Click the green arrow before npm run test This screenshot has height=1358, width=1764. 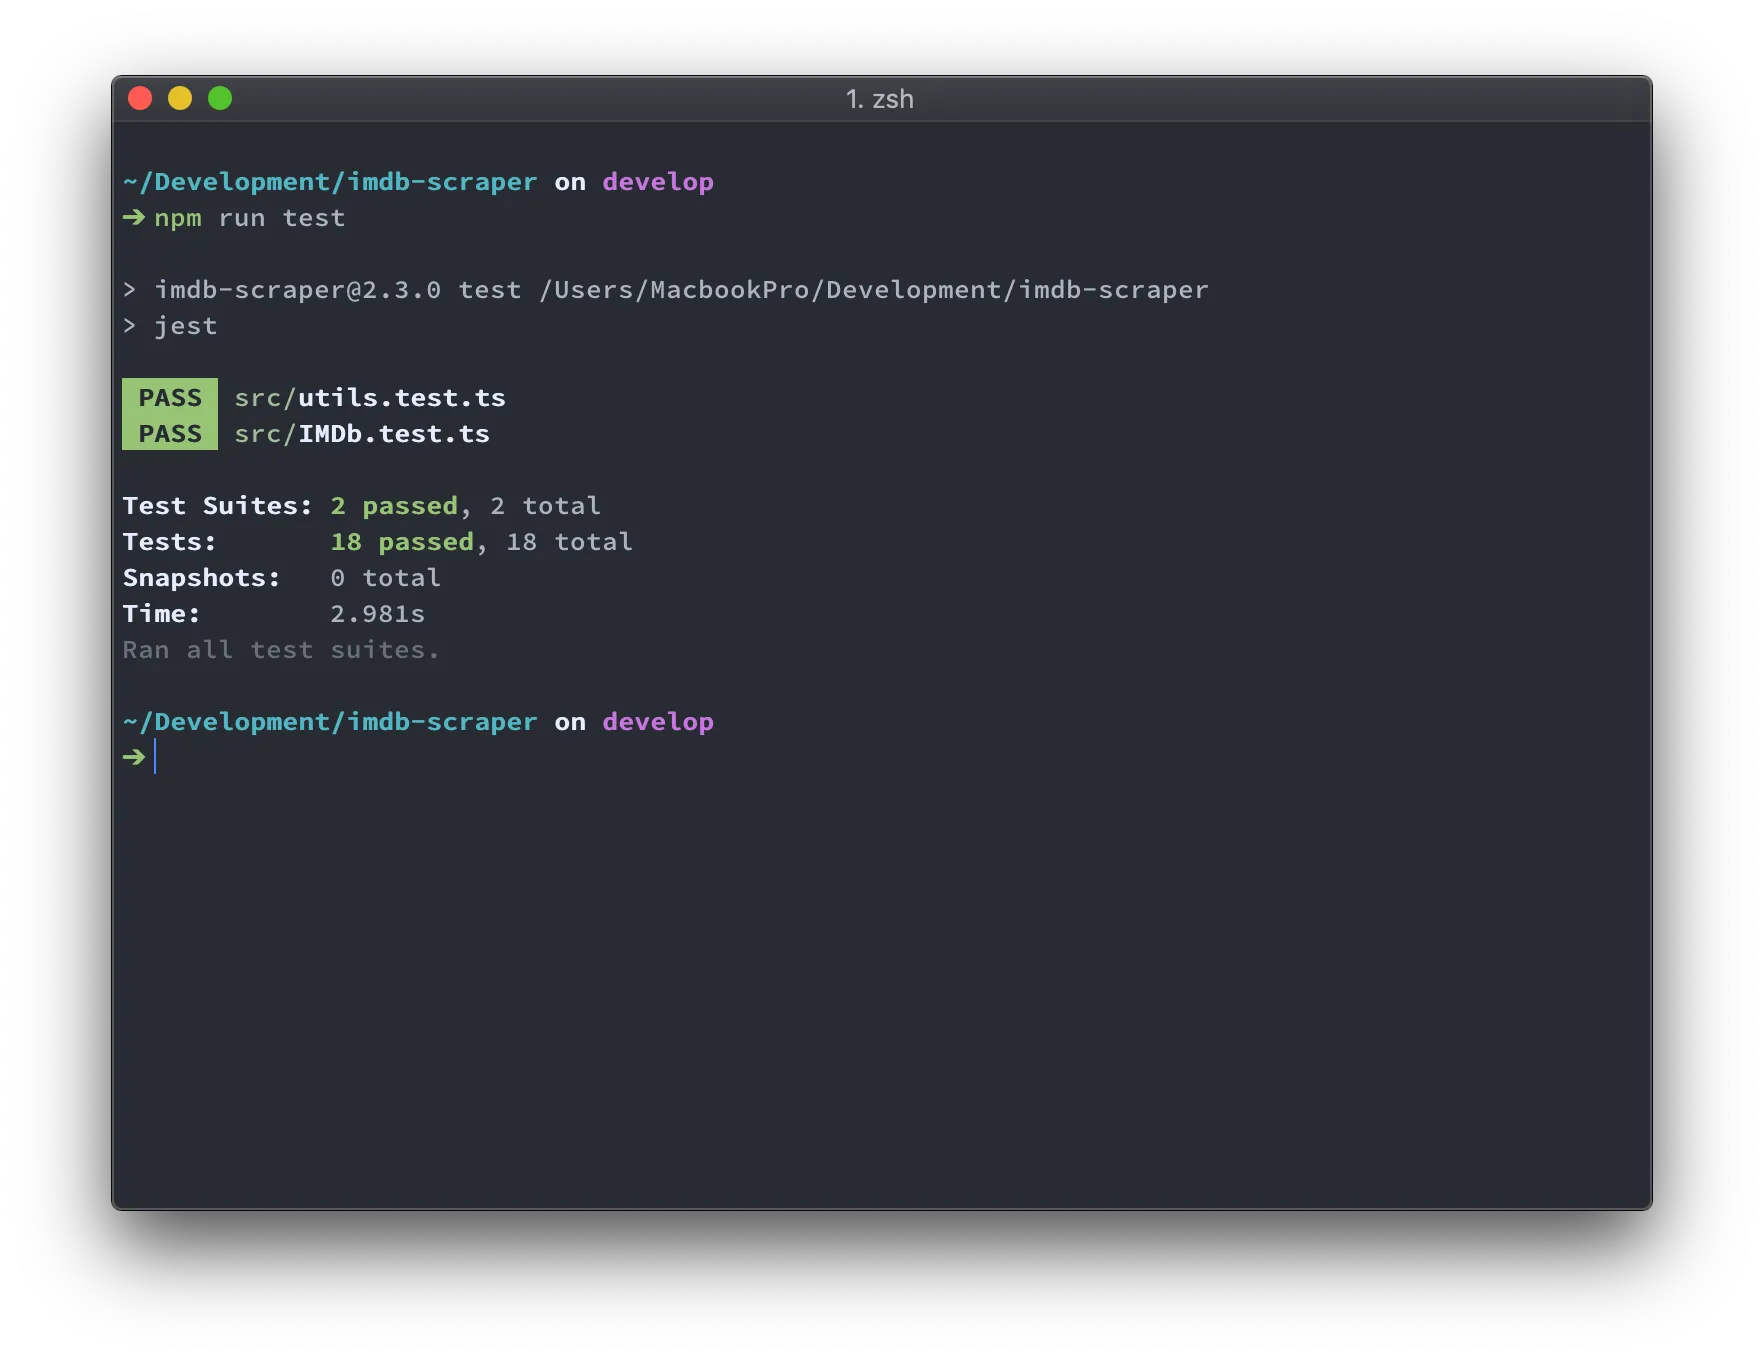coord(134,217)
